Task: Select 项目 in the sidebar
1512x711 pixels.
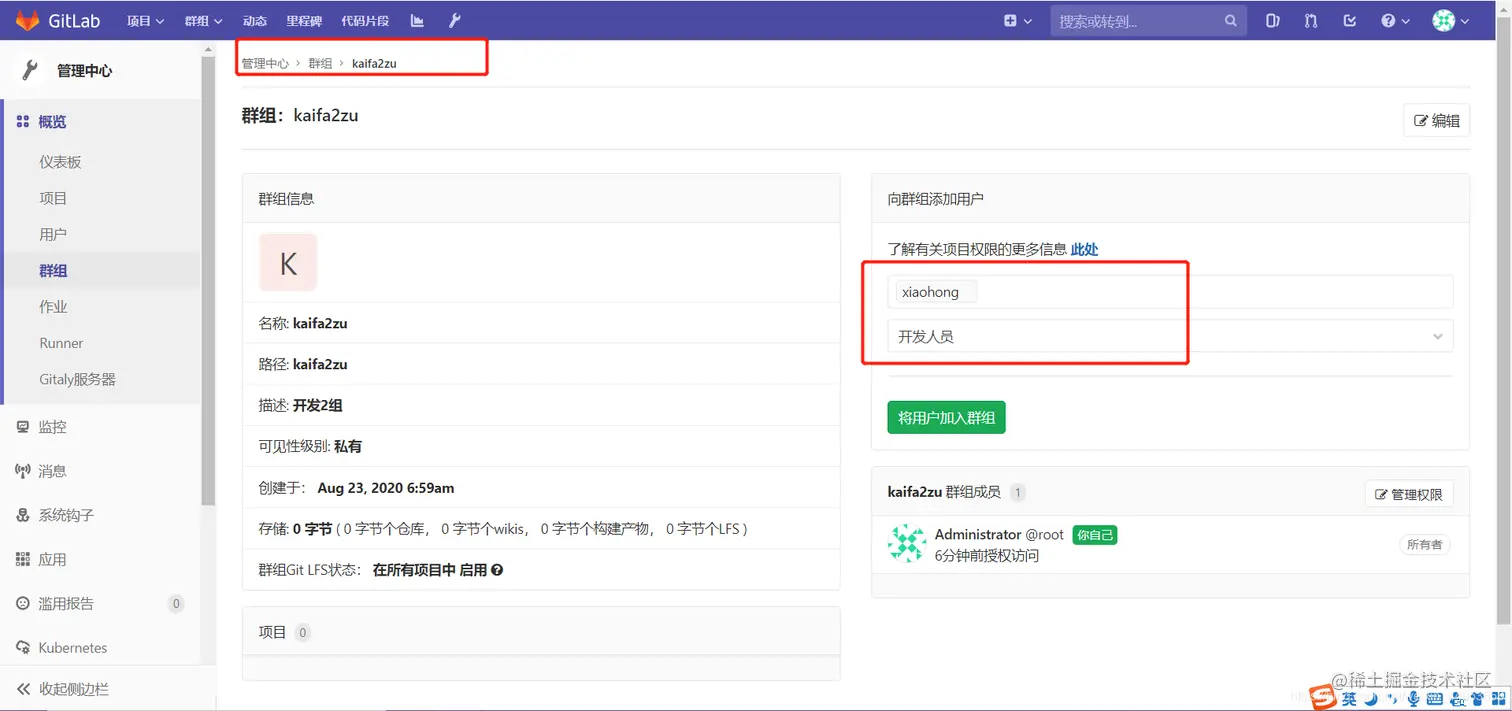Action: (53, 198)
